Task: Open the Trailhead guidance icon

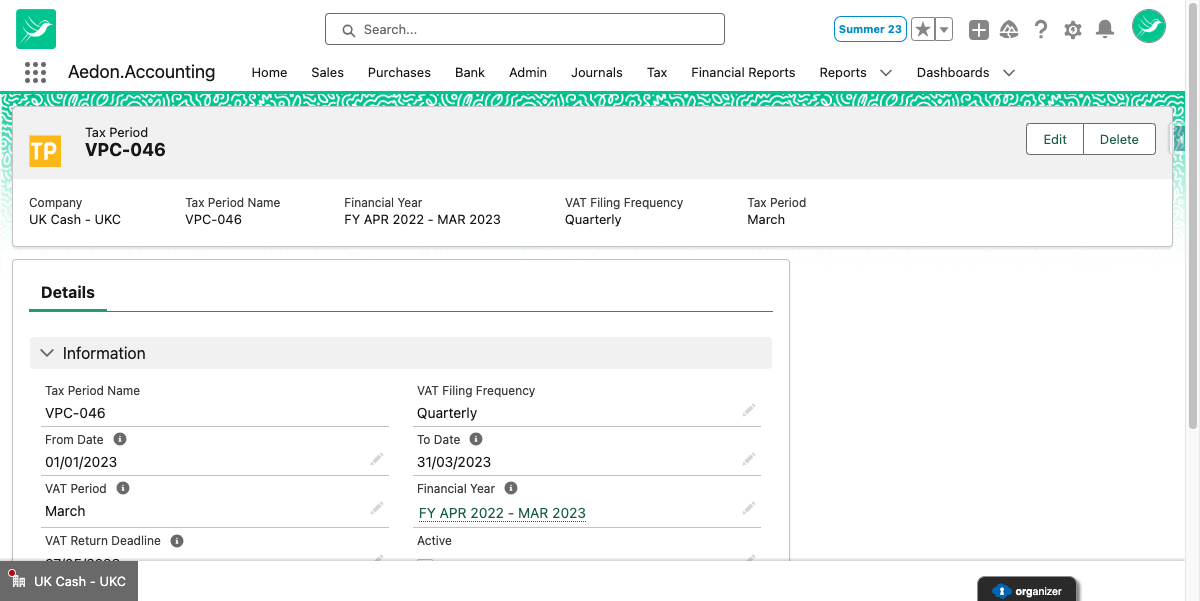Action: pyautogui.click(x=1009, y=30)
